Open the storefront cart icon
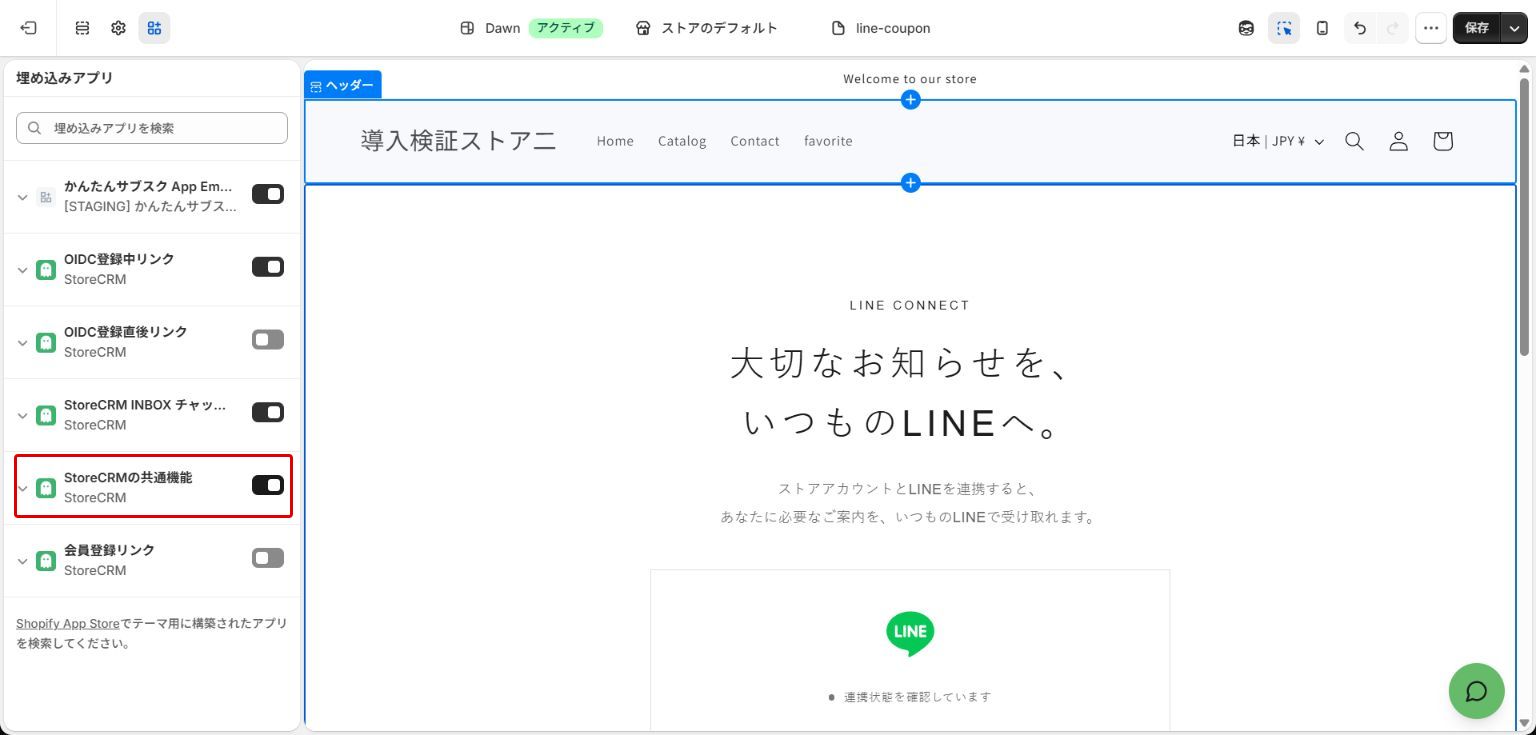 pyautogui.click(x=1442, y=141)
